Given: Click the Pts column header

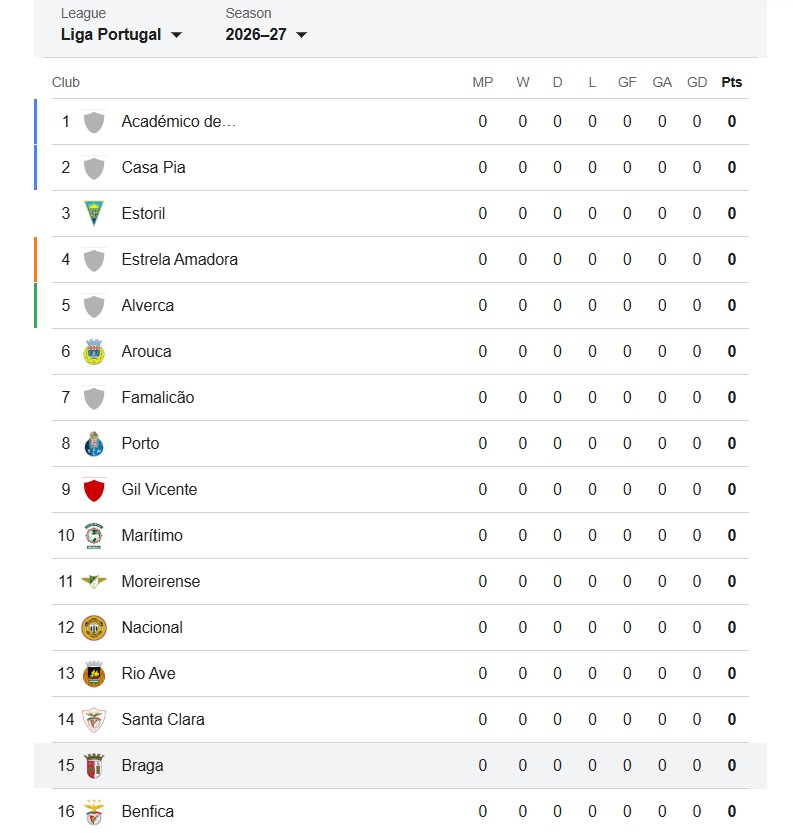Looking at the screenshot, I should coord(731,82).
